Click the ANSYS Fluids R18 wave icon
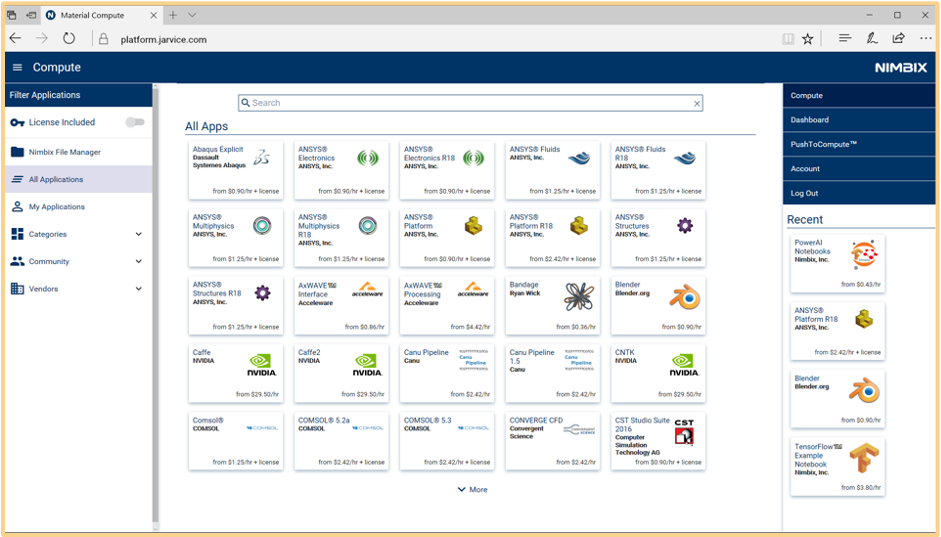The image size is (941, 537). click(685, 159)
